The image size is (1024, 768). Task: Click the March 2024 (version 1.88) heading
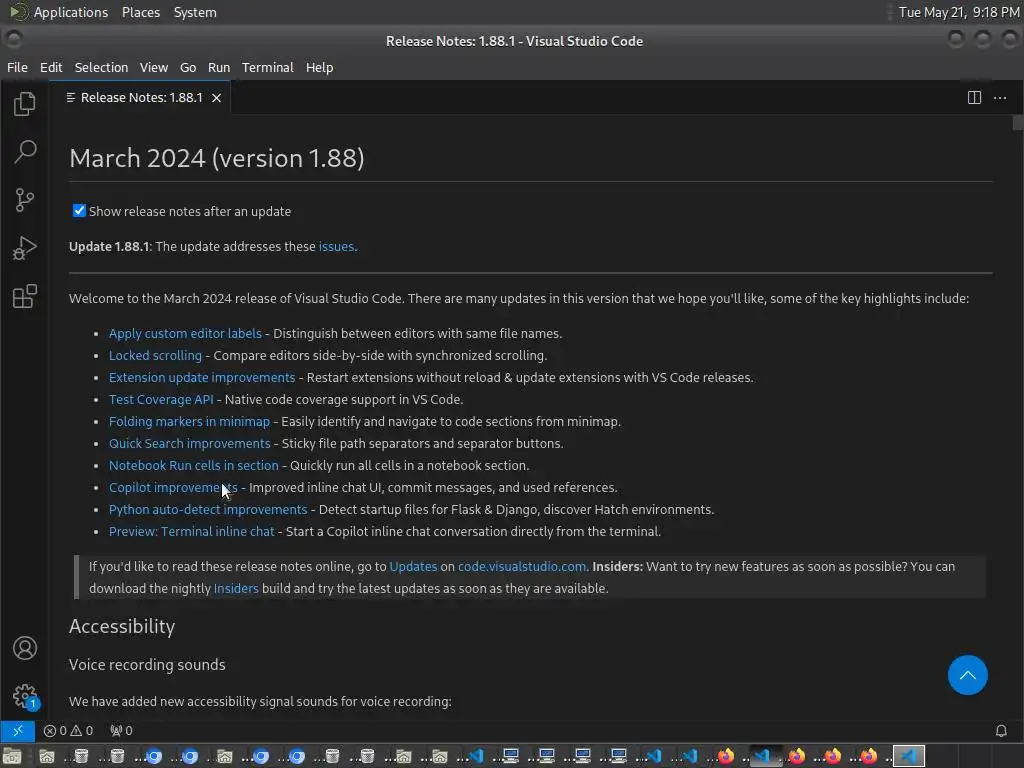[x=217, y=158]
